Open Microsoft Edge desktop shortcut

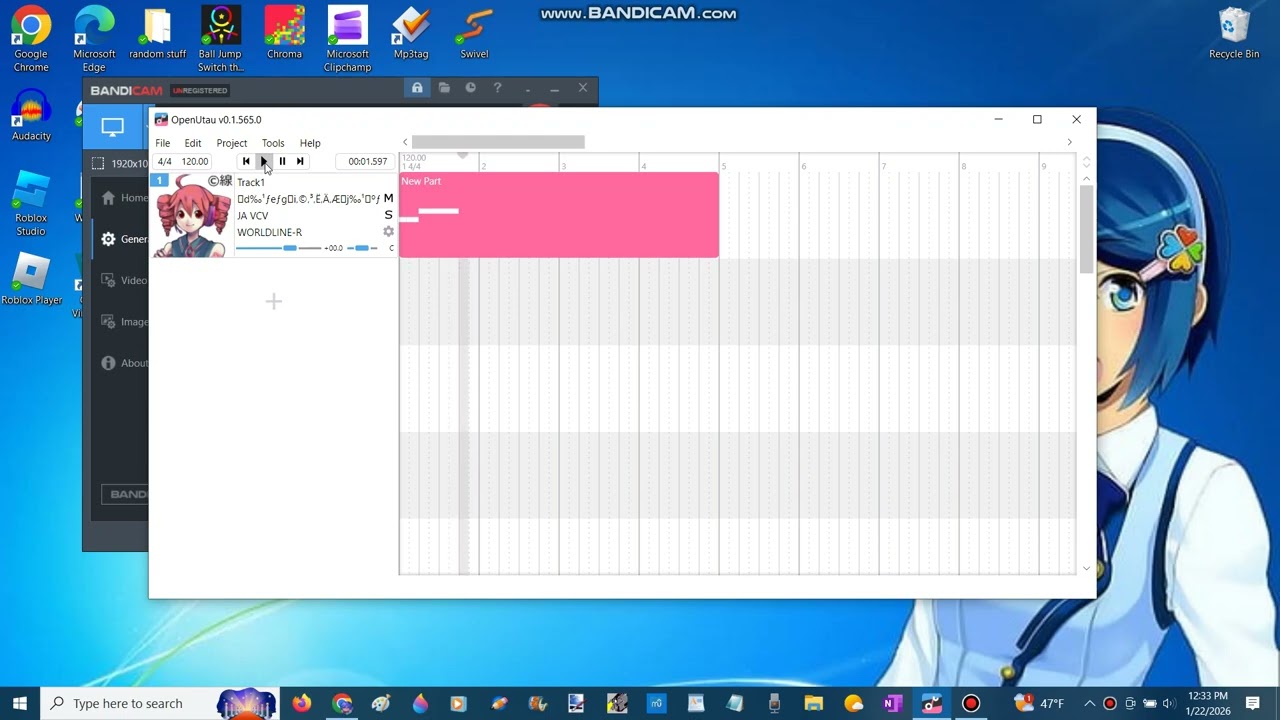(x=94, y=40)
